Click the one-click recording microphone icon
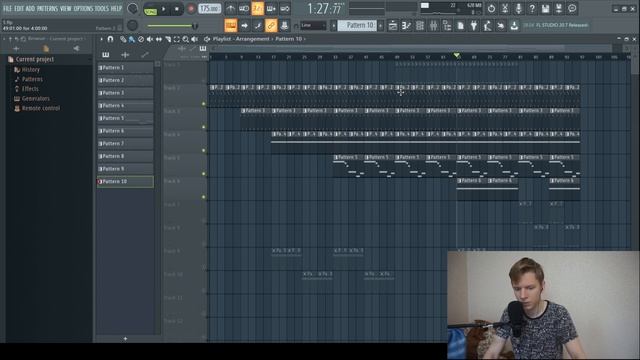 [518, 8]
